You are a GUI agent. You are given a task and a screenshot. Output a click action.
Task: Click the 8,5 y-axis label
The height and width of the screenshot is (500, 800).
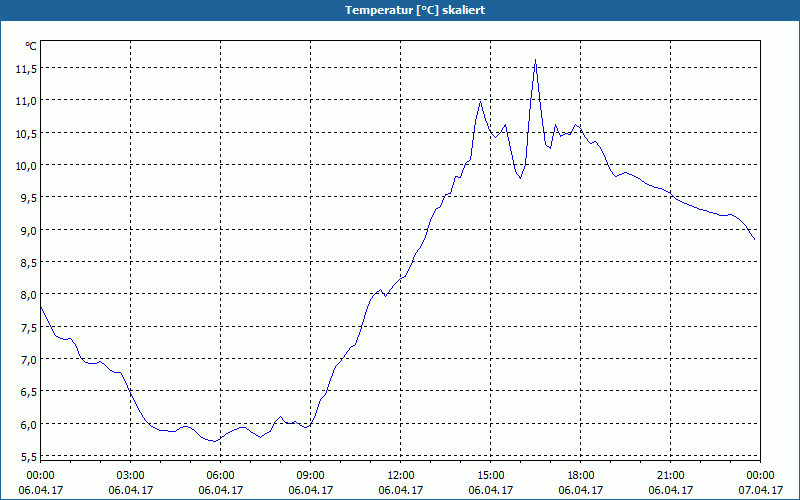click(28, 263)
